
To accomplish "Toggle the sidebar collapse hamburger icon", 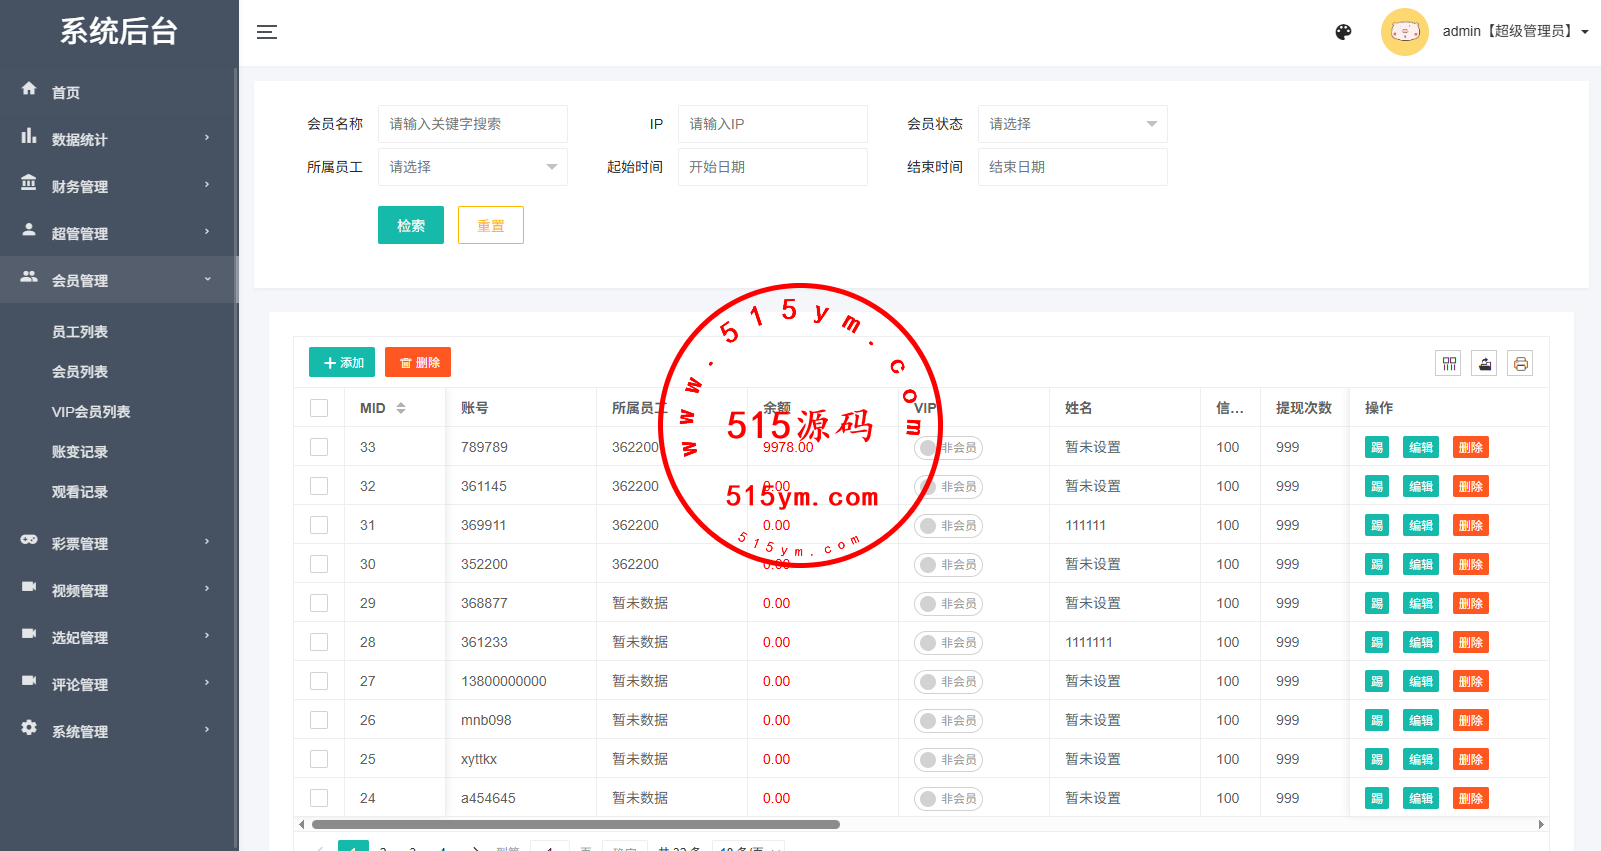I will (266, 32).
